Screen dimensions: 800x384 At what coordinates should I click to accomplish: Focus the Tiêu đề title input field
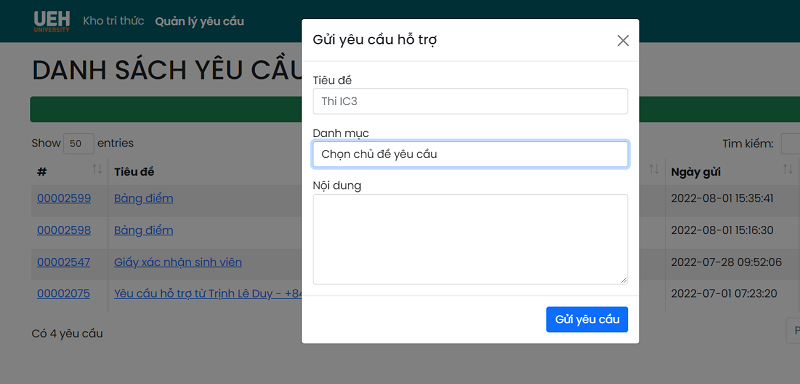pyautogui.click(x=470, y=101)
